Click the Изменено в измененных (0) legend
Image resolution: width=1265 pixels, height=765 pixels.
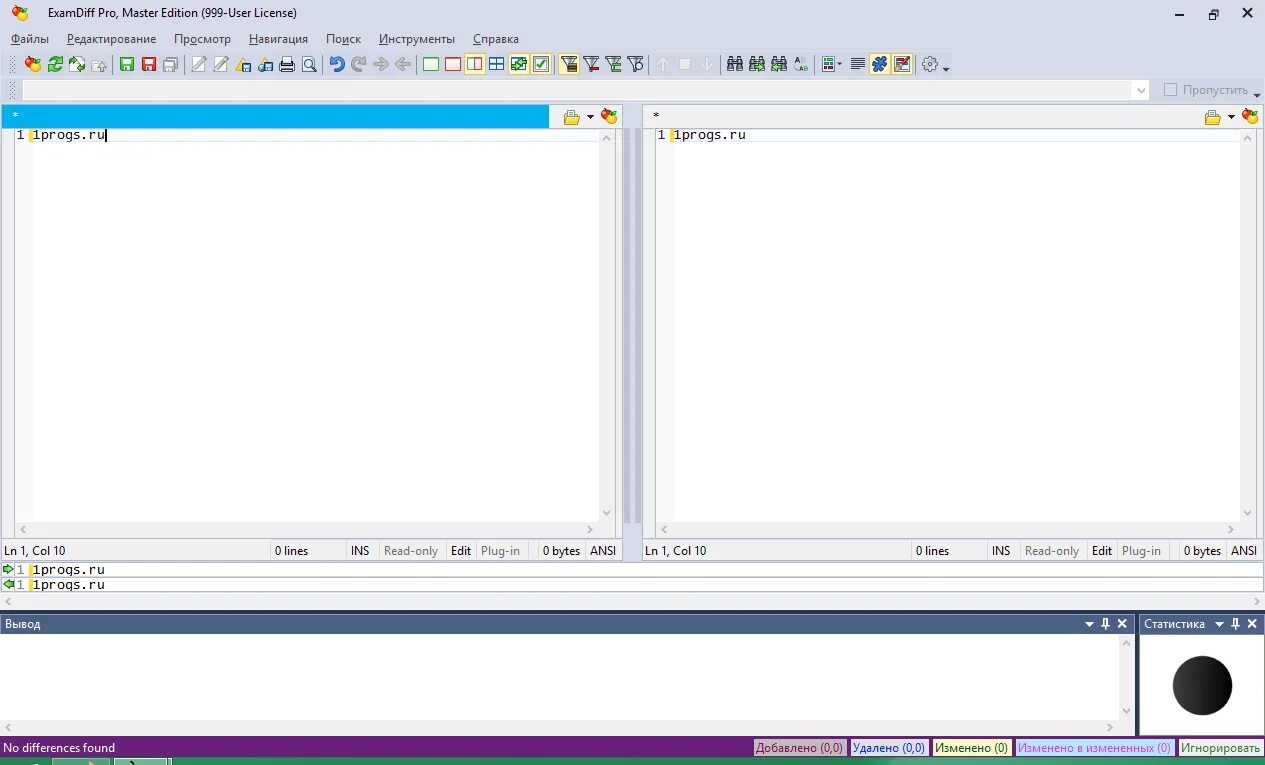tap(1094, 747)
